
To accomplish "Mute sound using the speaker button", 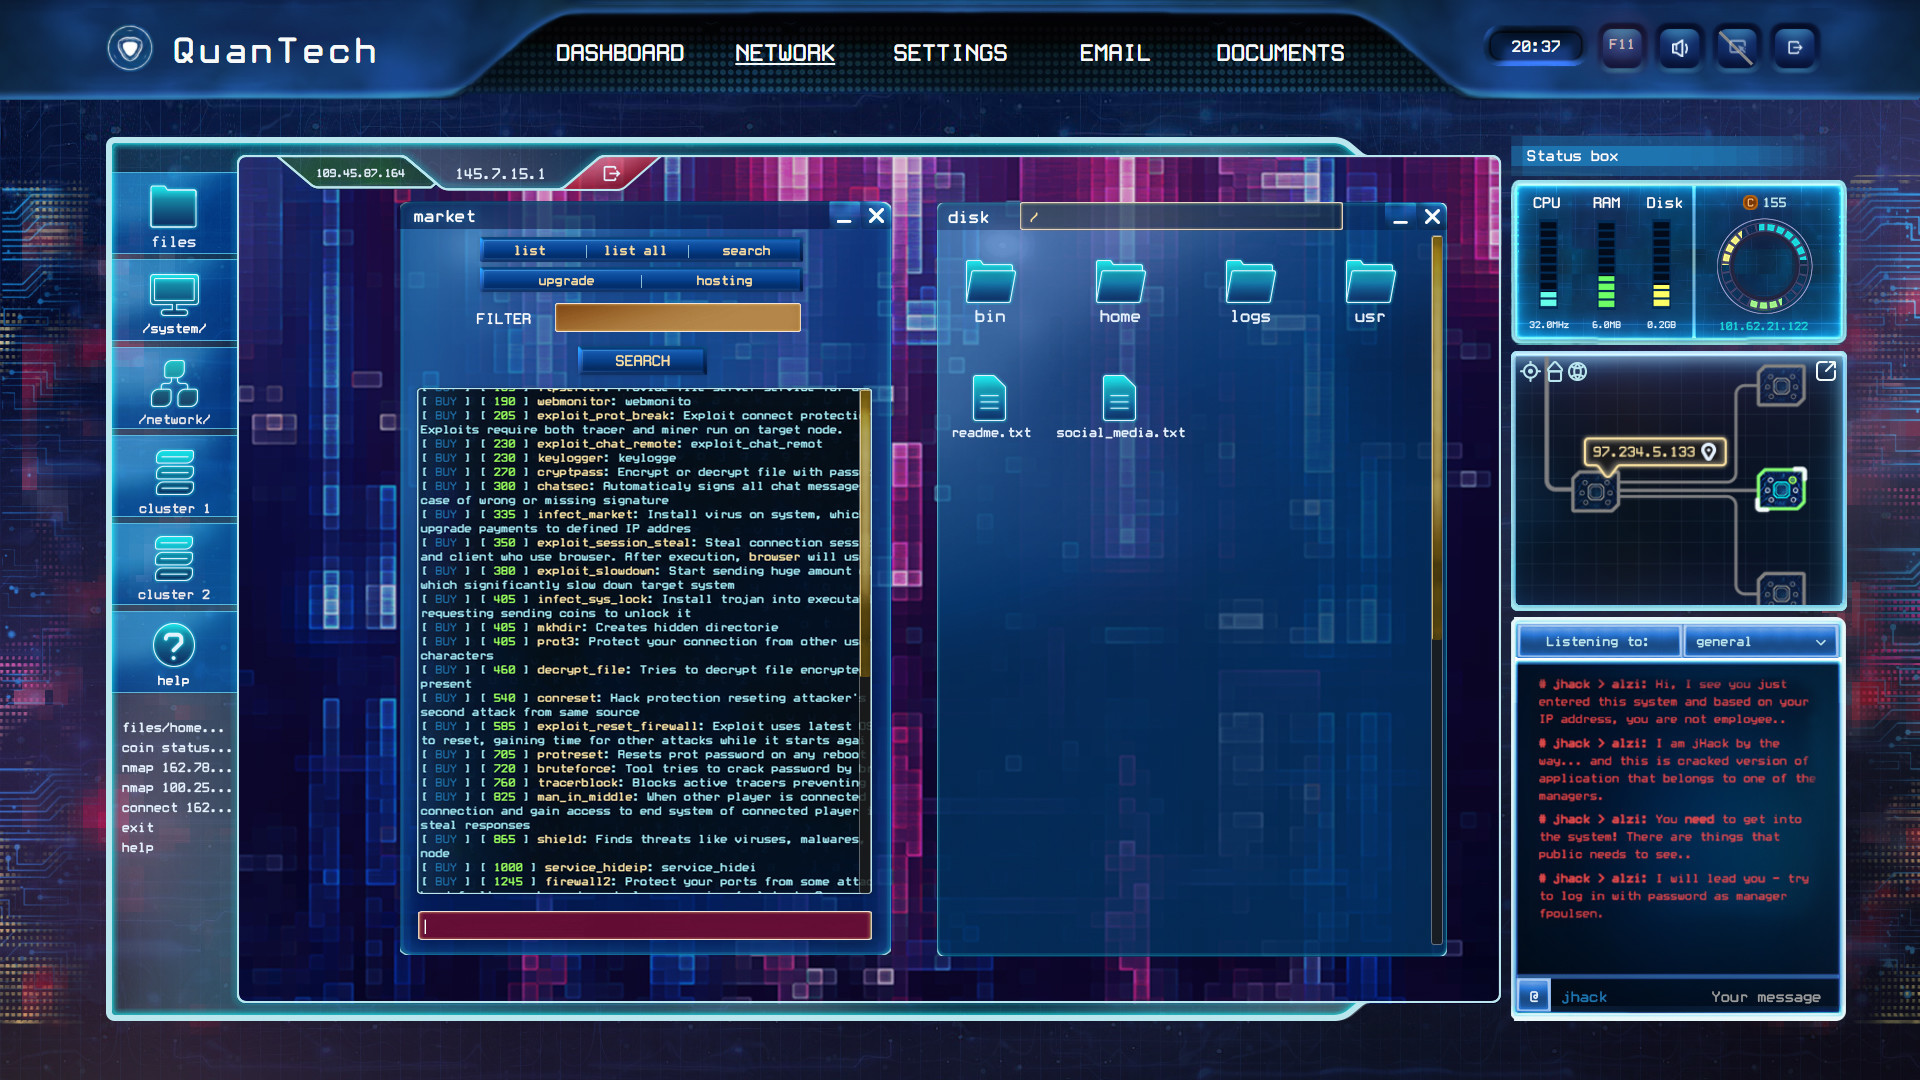I will tap(1679, 47).
